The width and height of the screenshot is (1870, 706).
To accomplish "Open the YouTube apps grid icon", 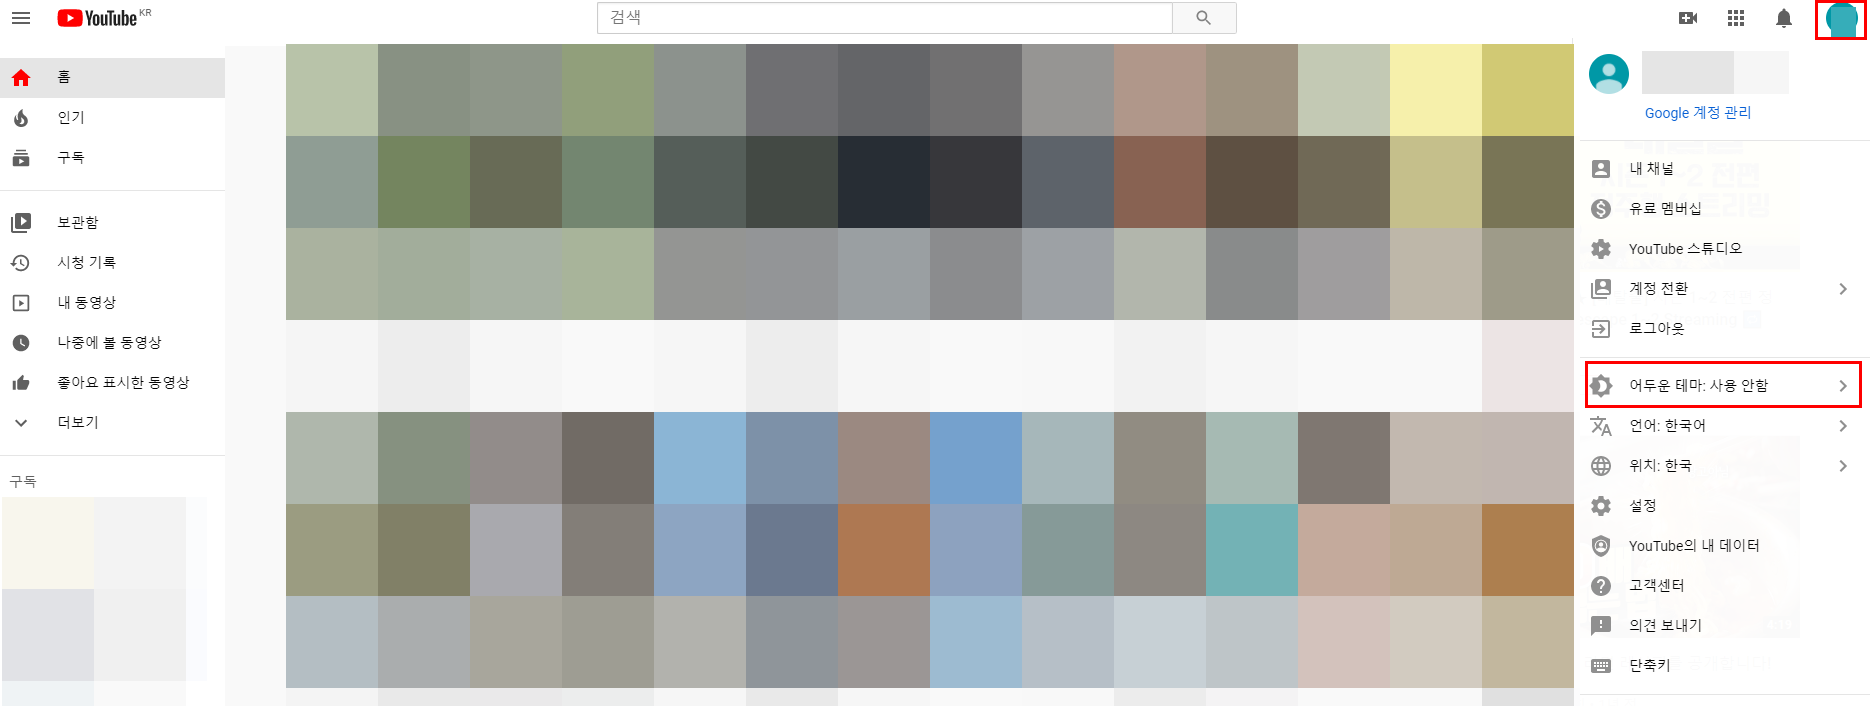I will (x=1736, y=18).
